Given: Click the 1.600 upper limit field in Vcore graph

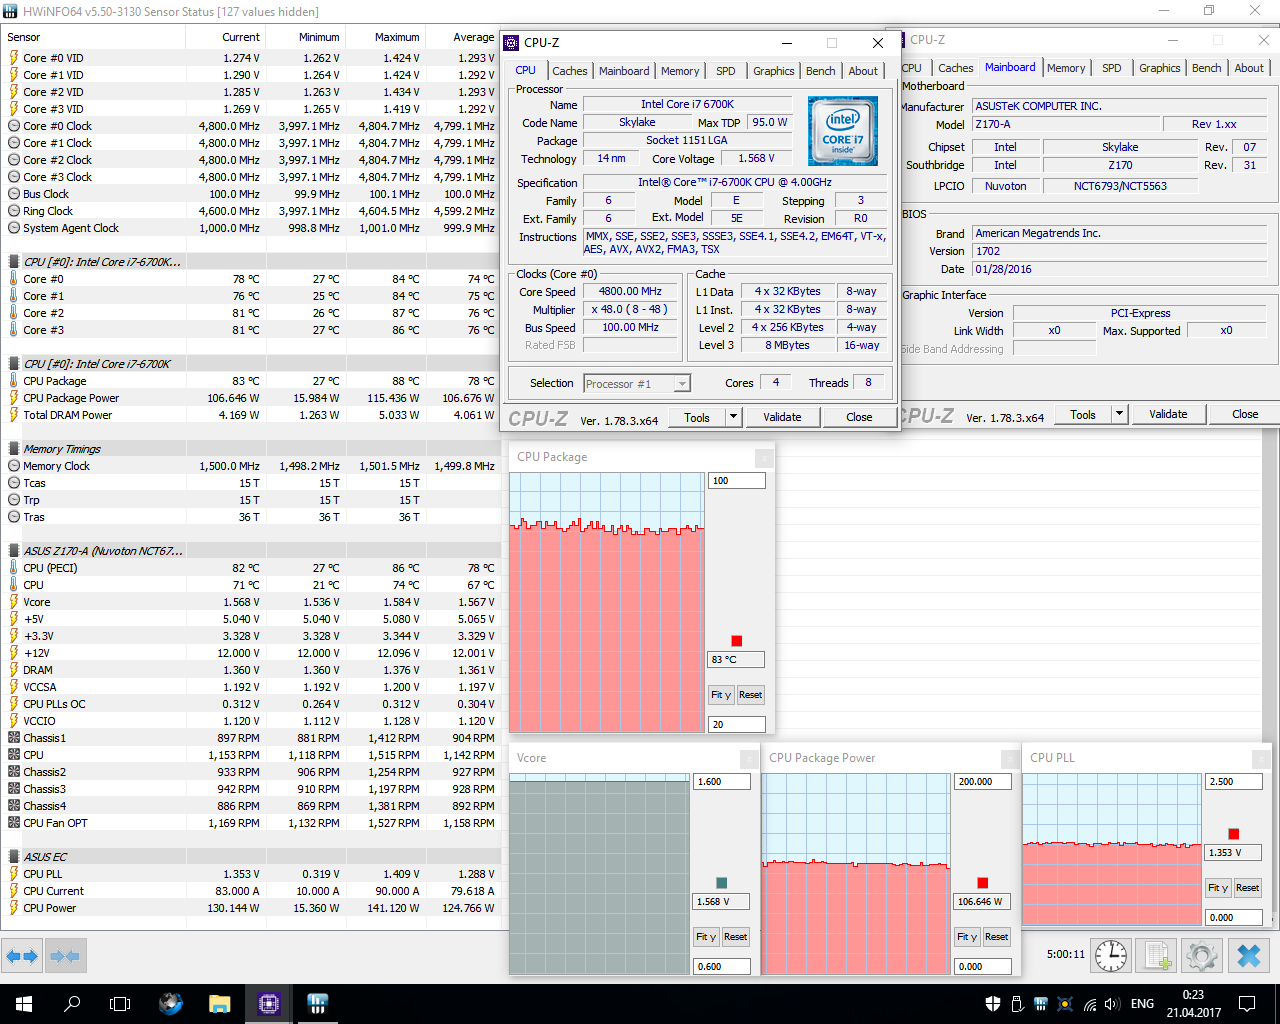Looking at the screenshot, I should (722, 782).
